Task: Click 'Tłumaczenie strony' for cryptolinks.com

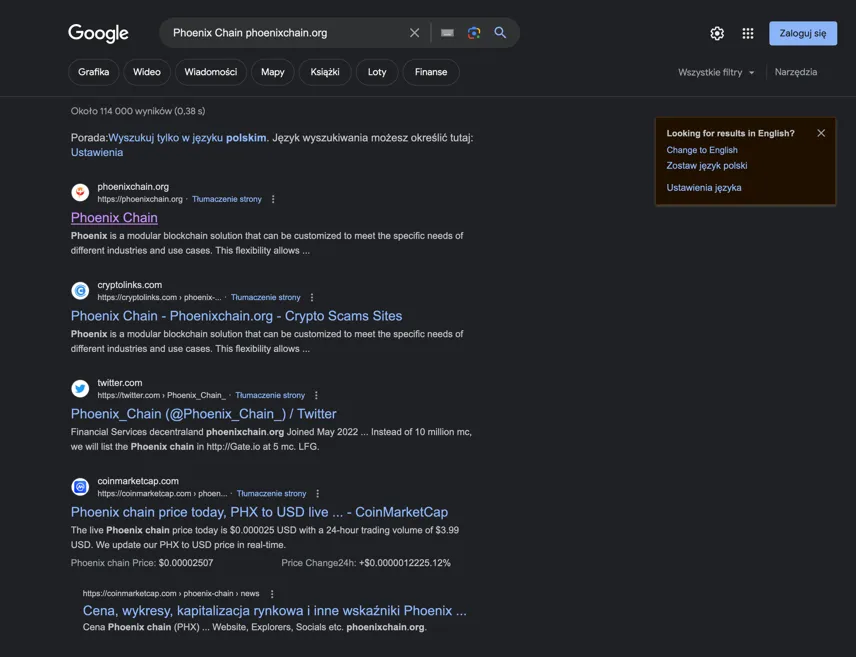Action: [x=265, y=298]
